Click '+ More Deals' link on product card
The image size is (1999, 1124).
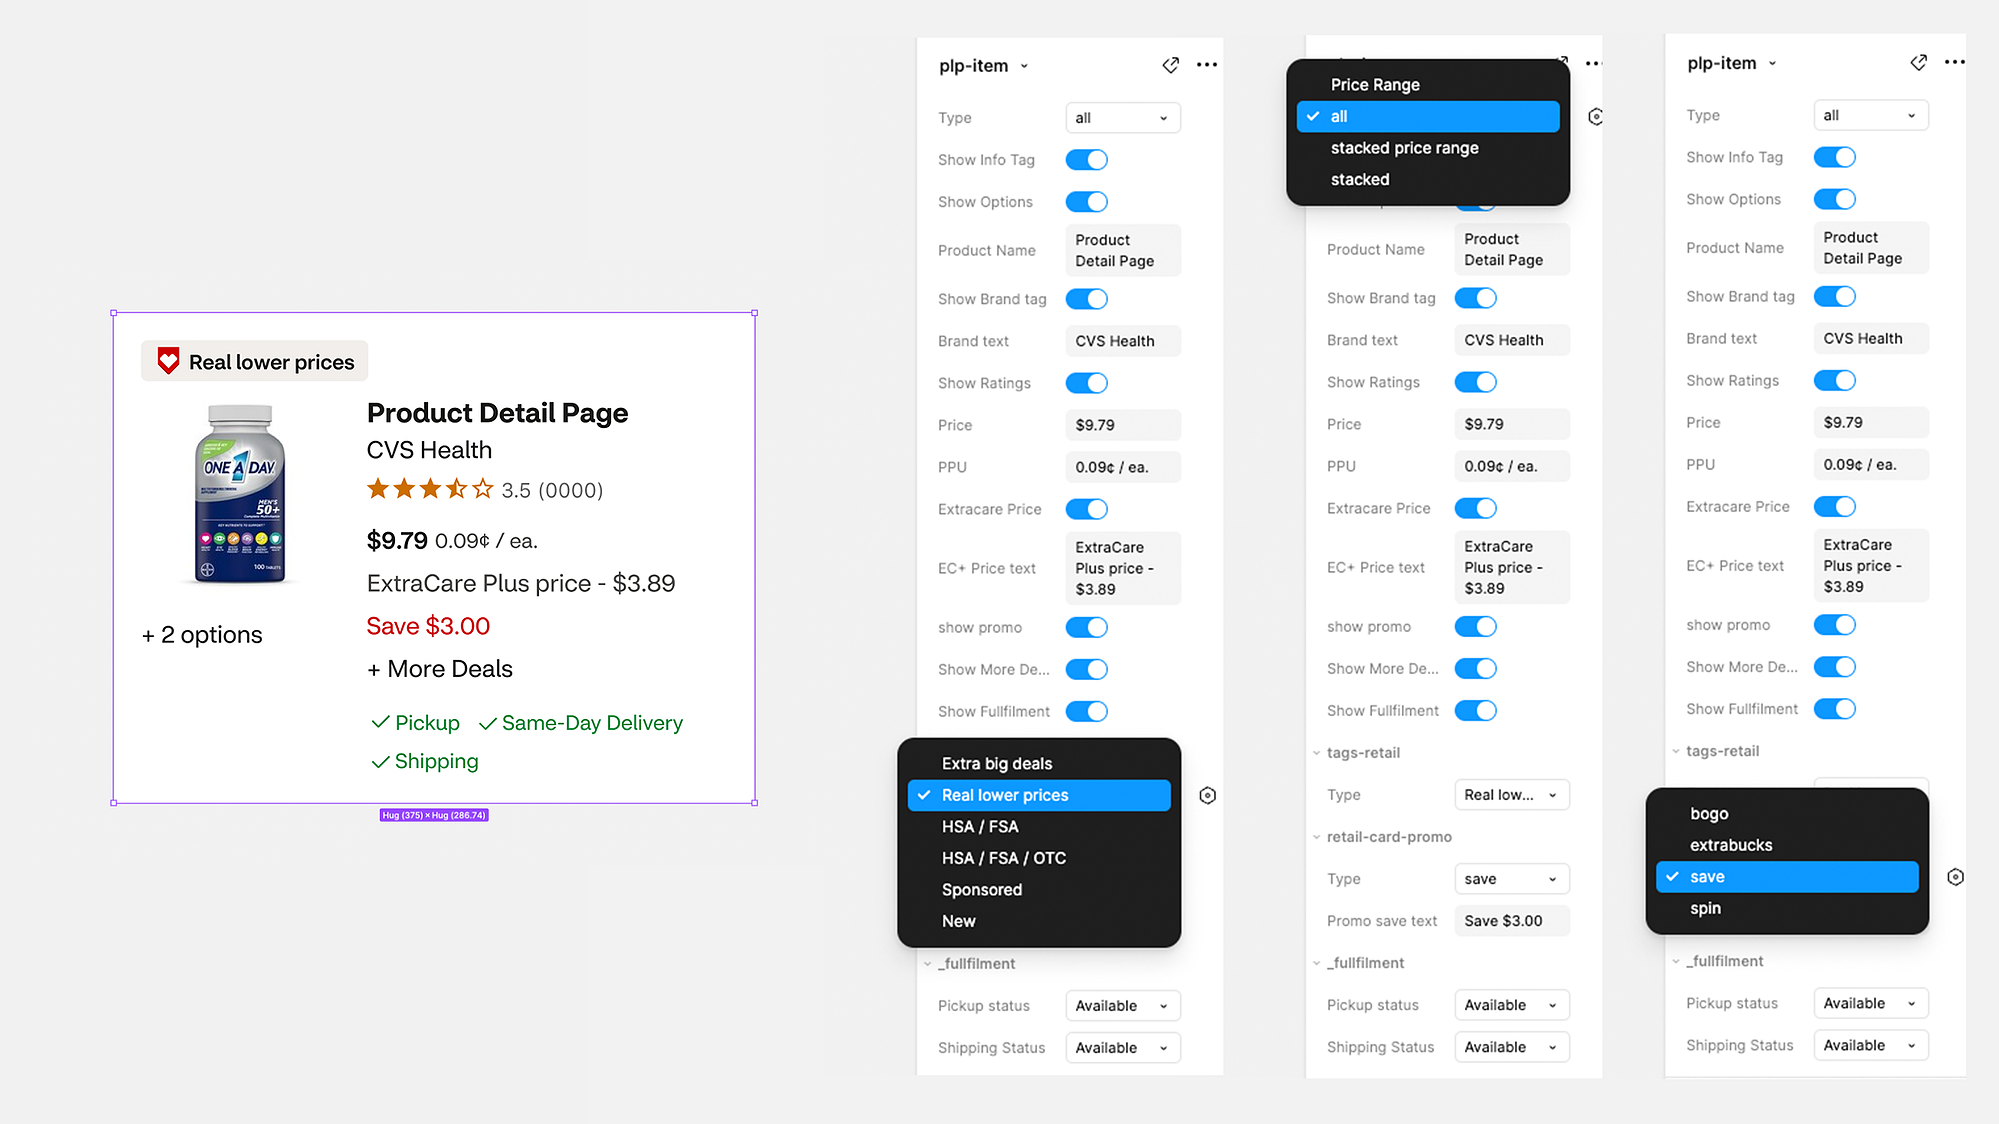pyautogui.click(x=440, y=669)
